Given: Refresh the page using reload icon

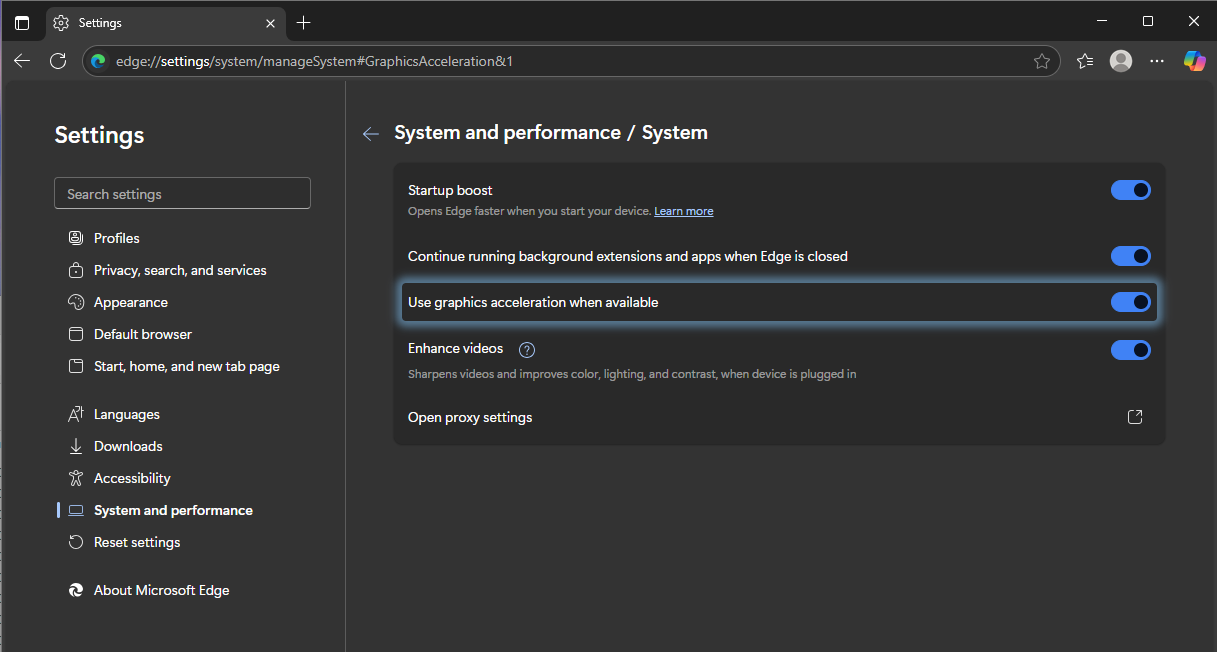Looking at the screenshot, I should (x=58, y=61).
